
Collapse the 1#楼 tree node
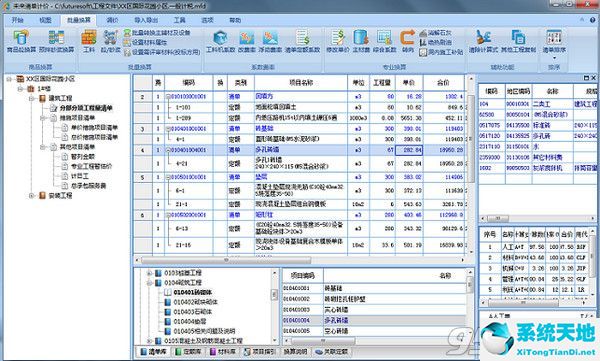[x=20, y=89]
